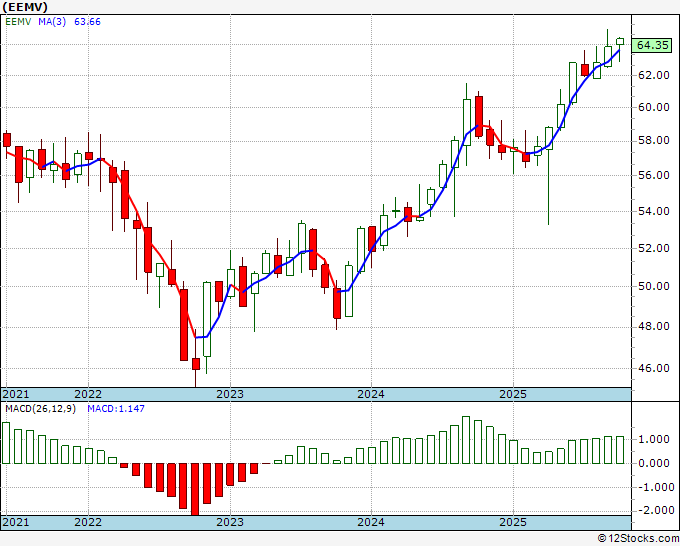This screenshot has height=546, width=680.
Task: Click the 62.00 price axis label
Action: 654,75
